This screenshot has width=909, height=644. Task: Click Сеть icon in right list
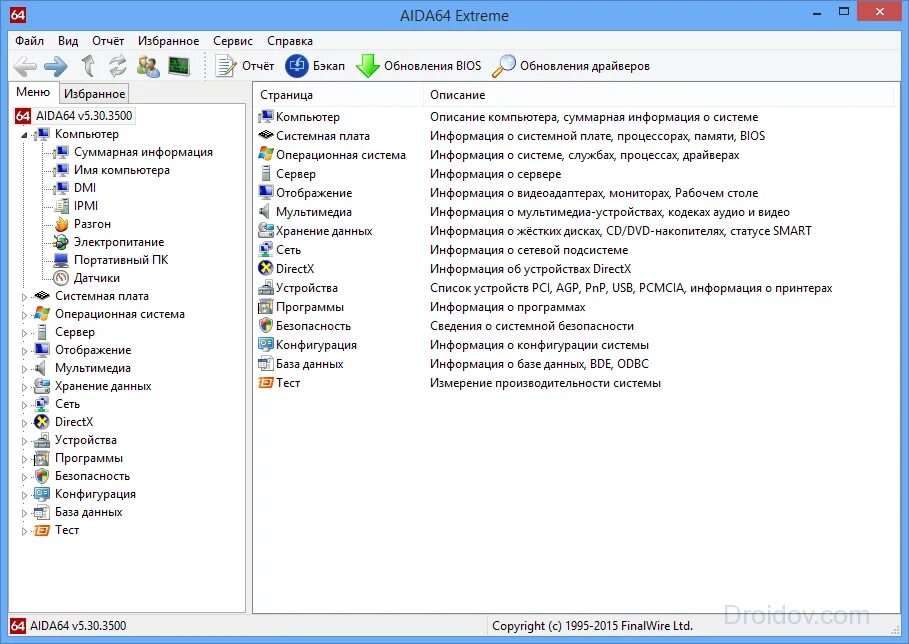click(266, 250)
